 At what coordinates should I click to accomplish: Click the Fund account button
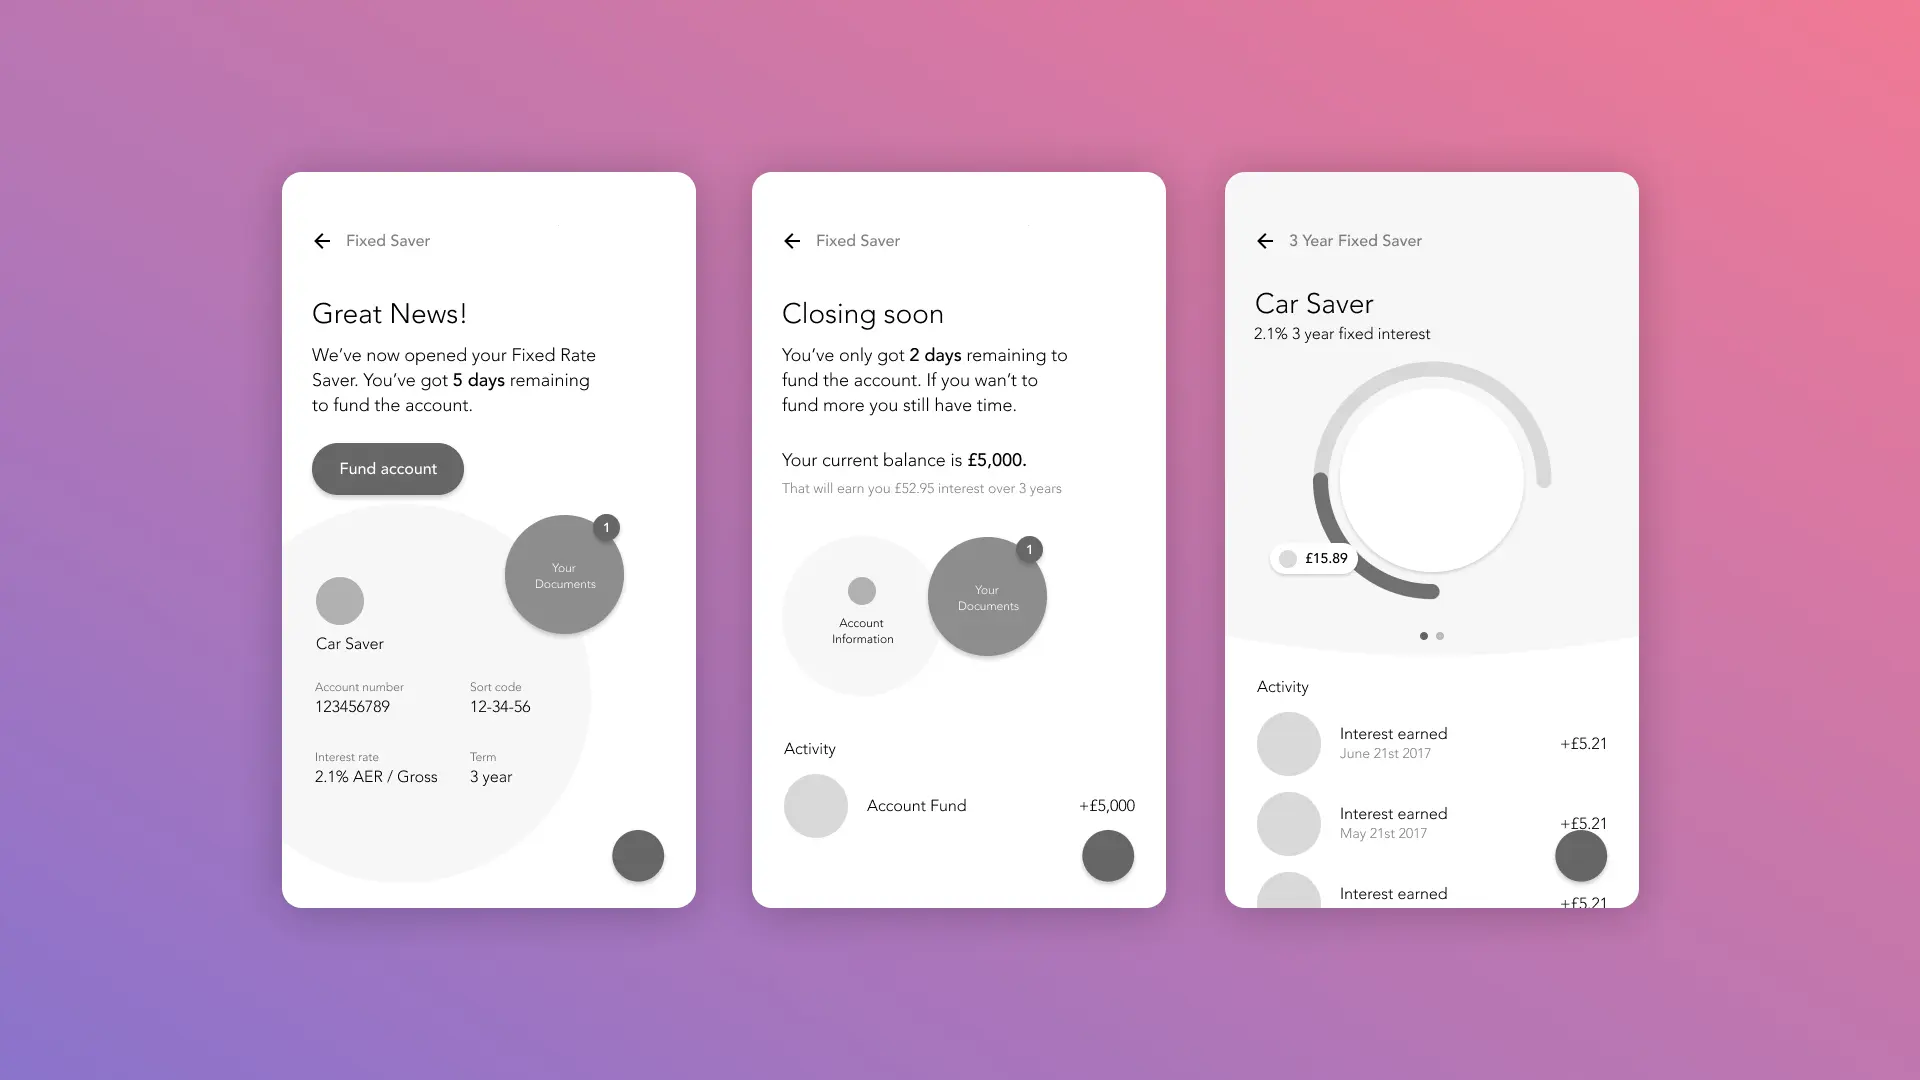click(388, 467)
